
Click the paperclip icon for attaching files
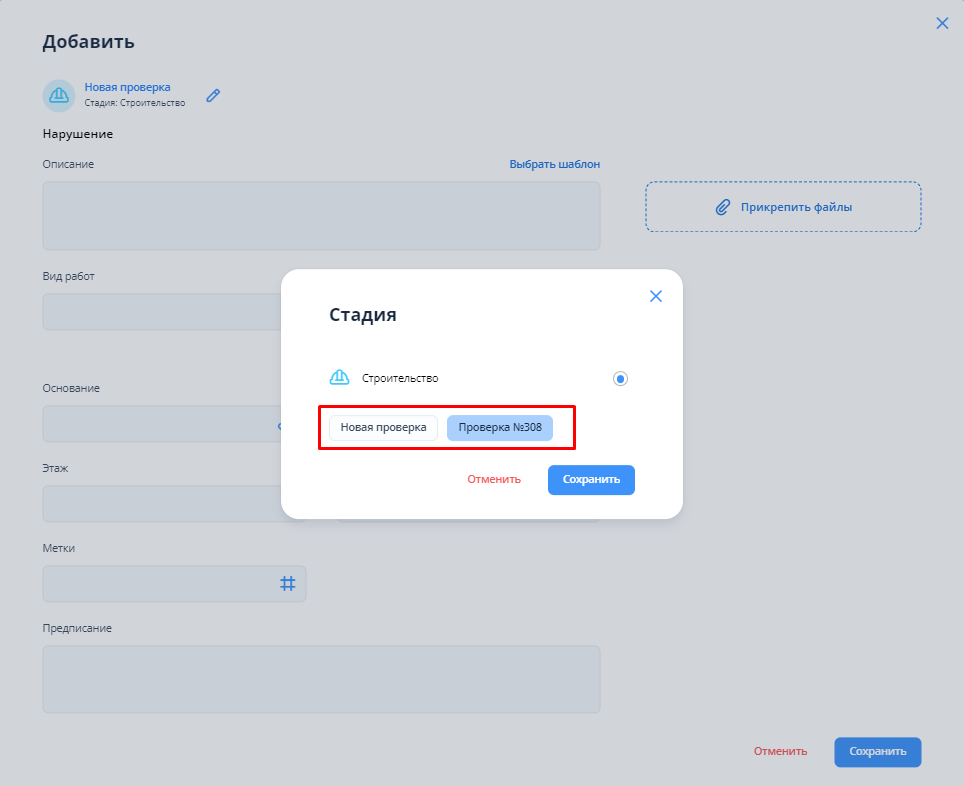click(722, 207)
